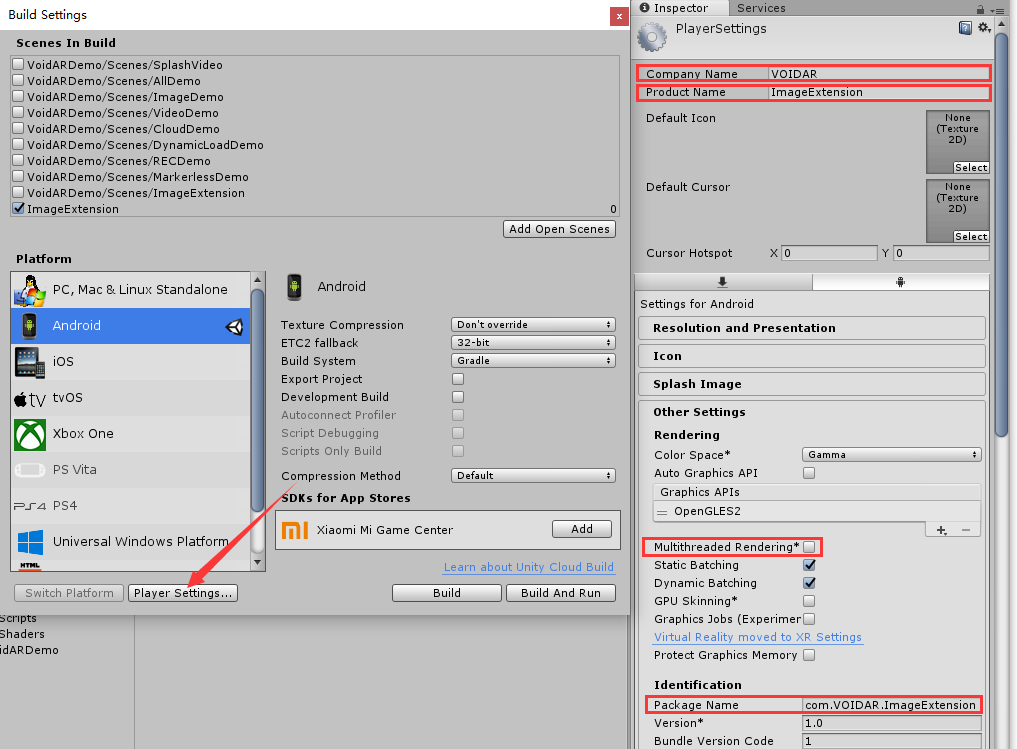Select the Universal Windows Platform icon

click(30, 542)
